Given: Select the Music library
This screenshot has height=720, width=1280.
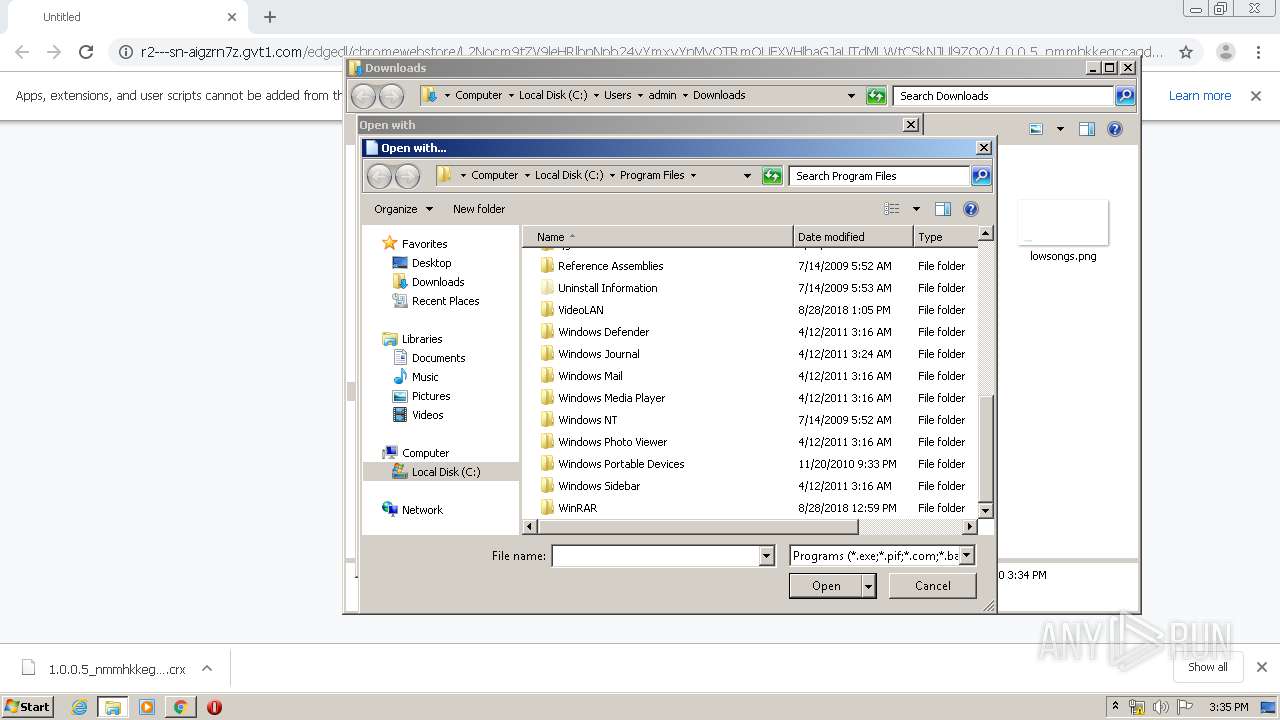Looking at the screenshot, I should (x=425, y=377).
